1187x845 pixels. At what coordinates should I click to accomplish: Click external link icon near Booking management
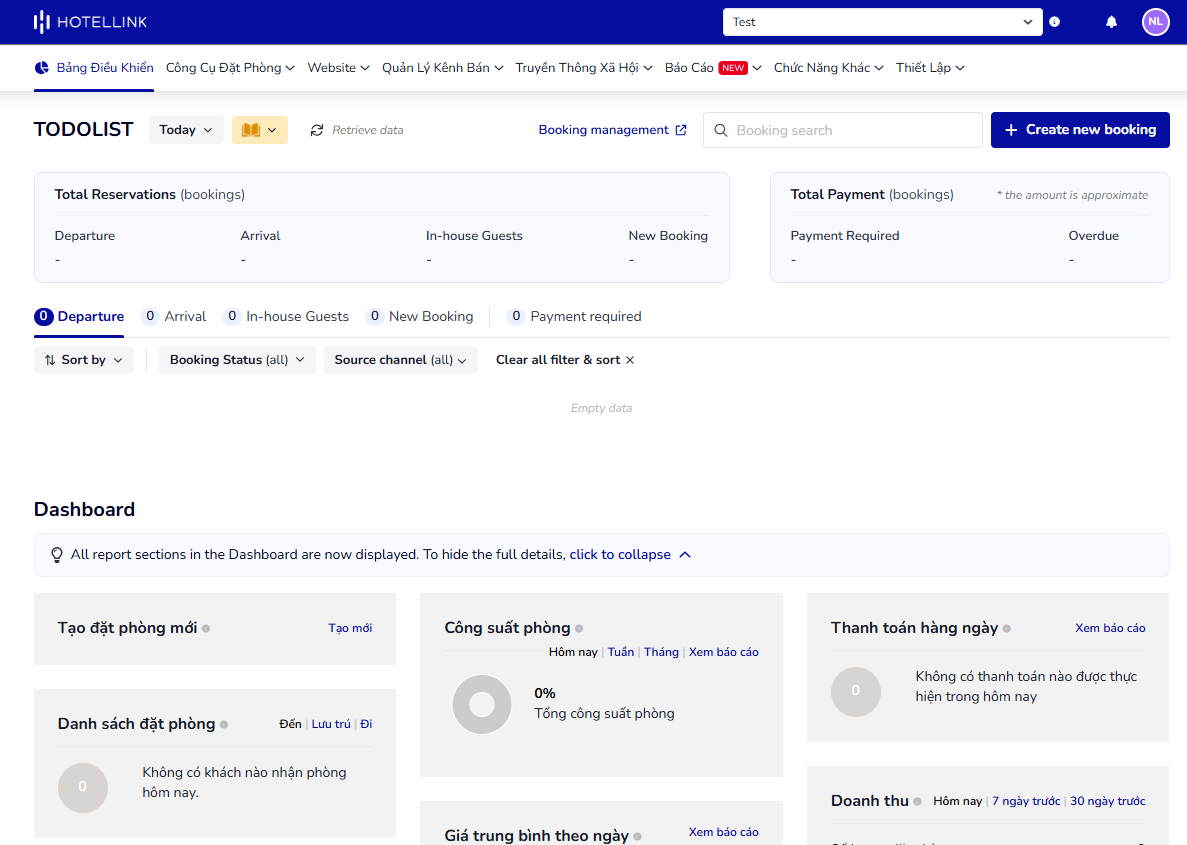tap(681, 130)
